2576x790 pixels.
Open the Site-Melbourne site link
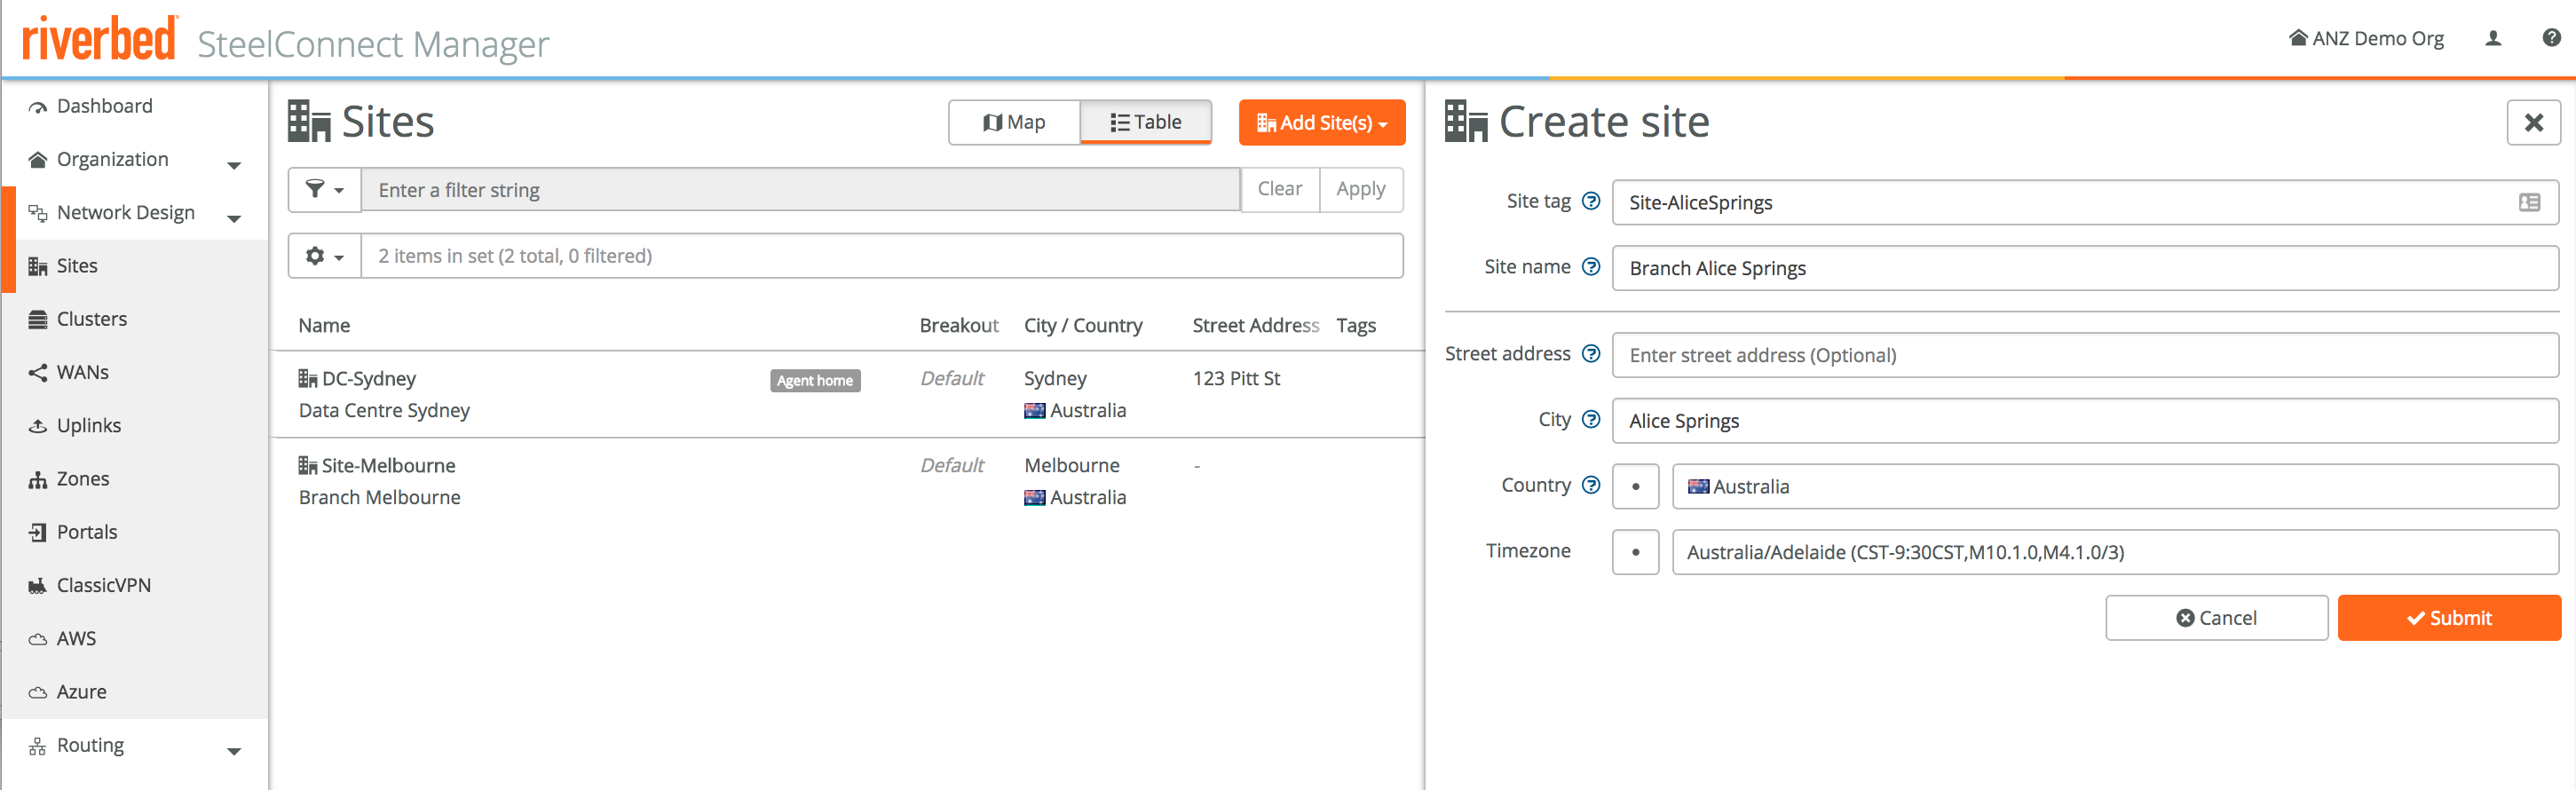[x=388, y=465]
